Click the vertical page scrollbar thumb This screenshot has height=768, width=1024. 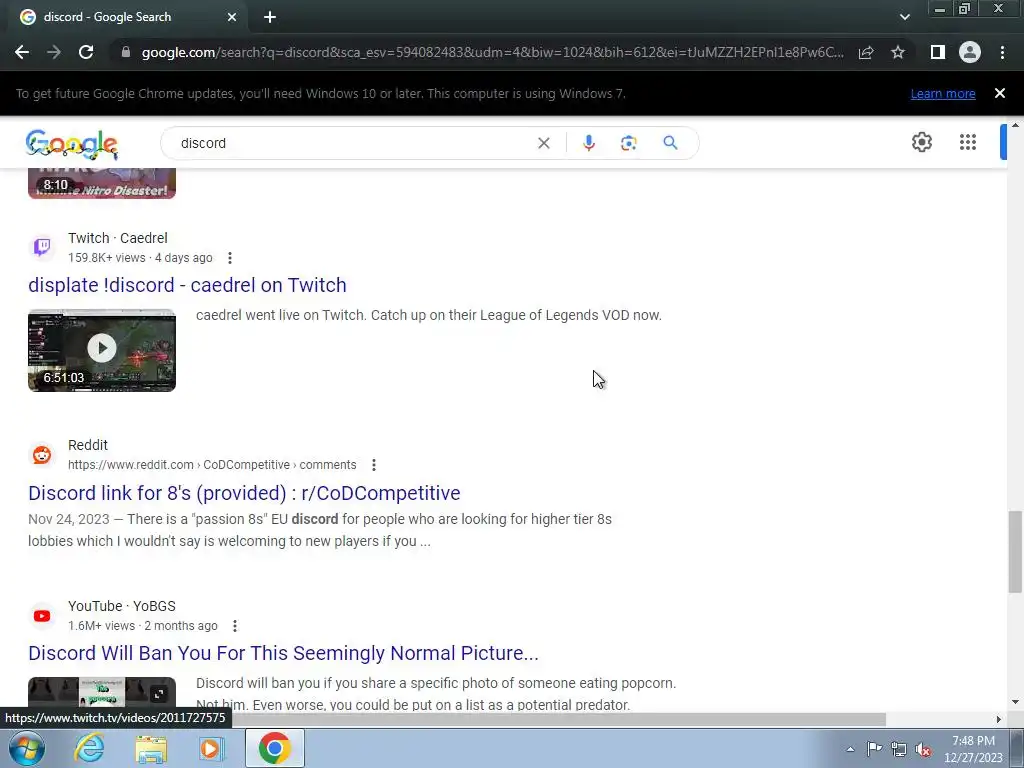point(1015,552)
